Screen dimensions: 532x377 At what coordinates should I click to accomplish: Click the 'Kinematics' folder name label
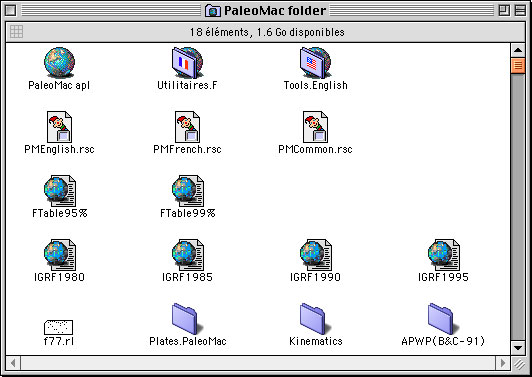point(316,341)
